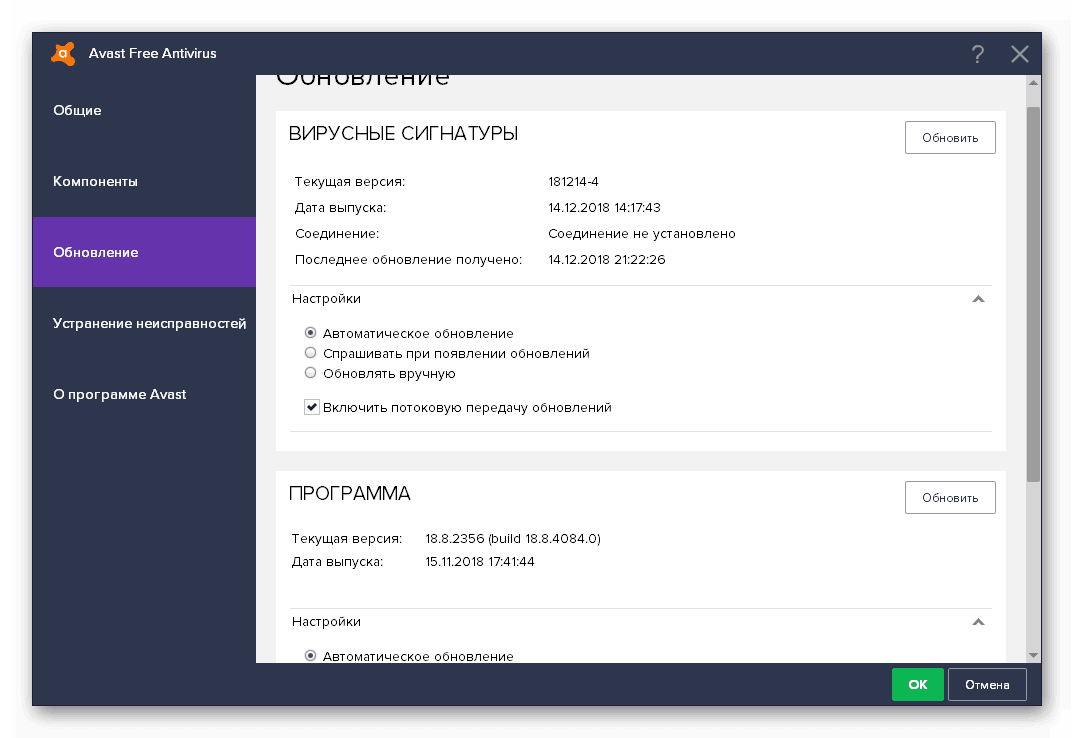Viewport: 1074px width, 738px height.
Task: Open the Общие settings tab
Action: [78, 110]
